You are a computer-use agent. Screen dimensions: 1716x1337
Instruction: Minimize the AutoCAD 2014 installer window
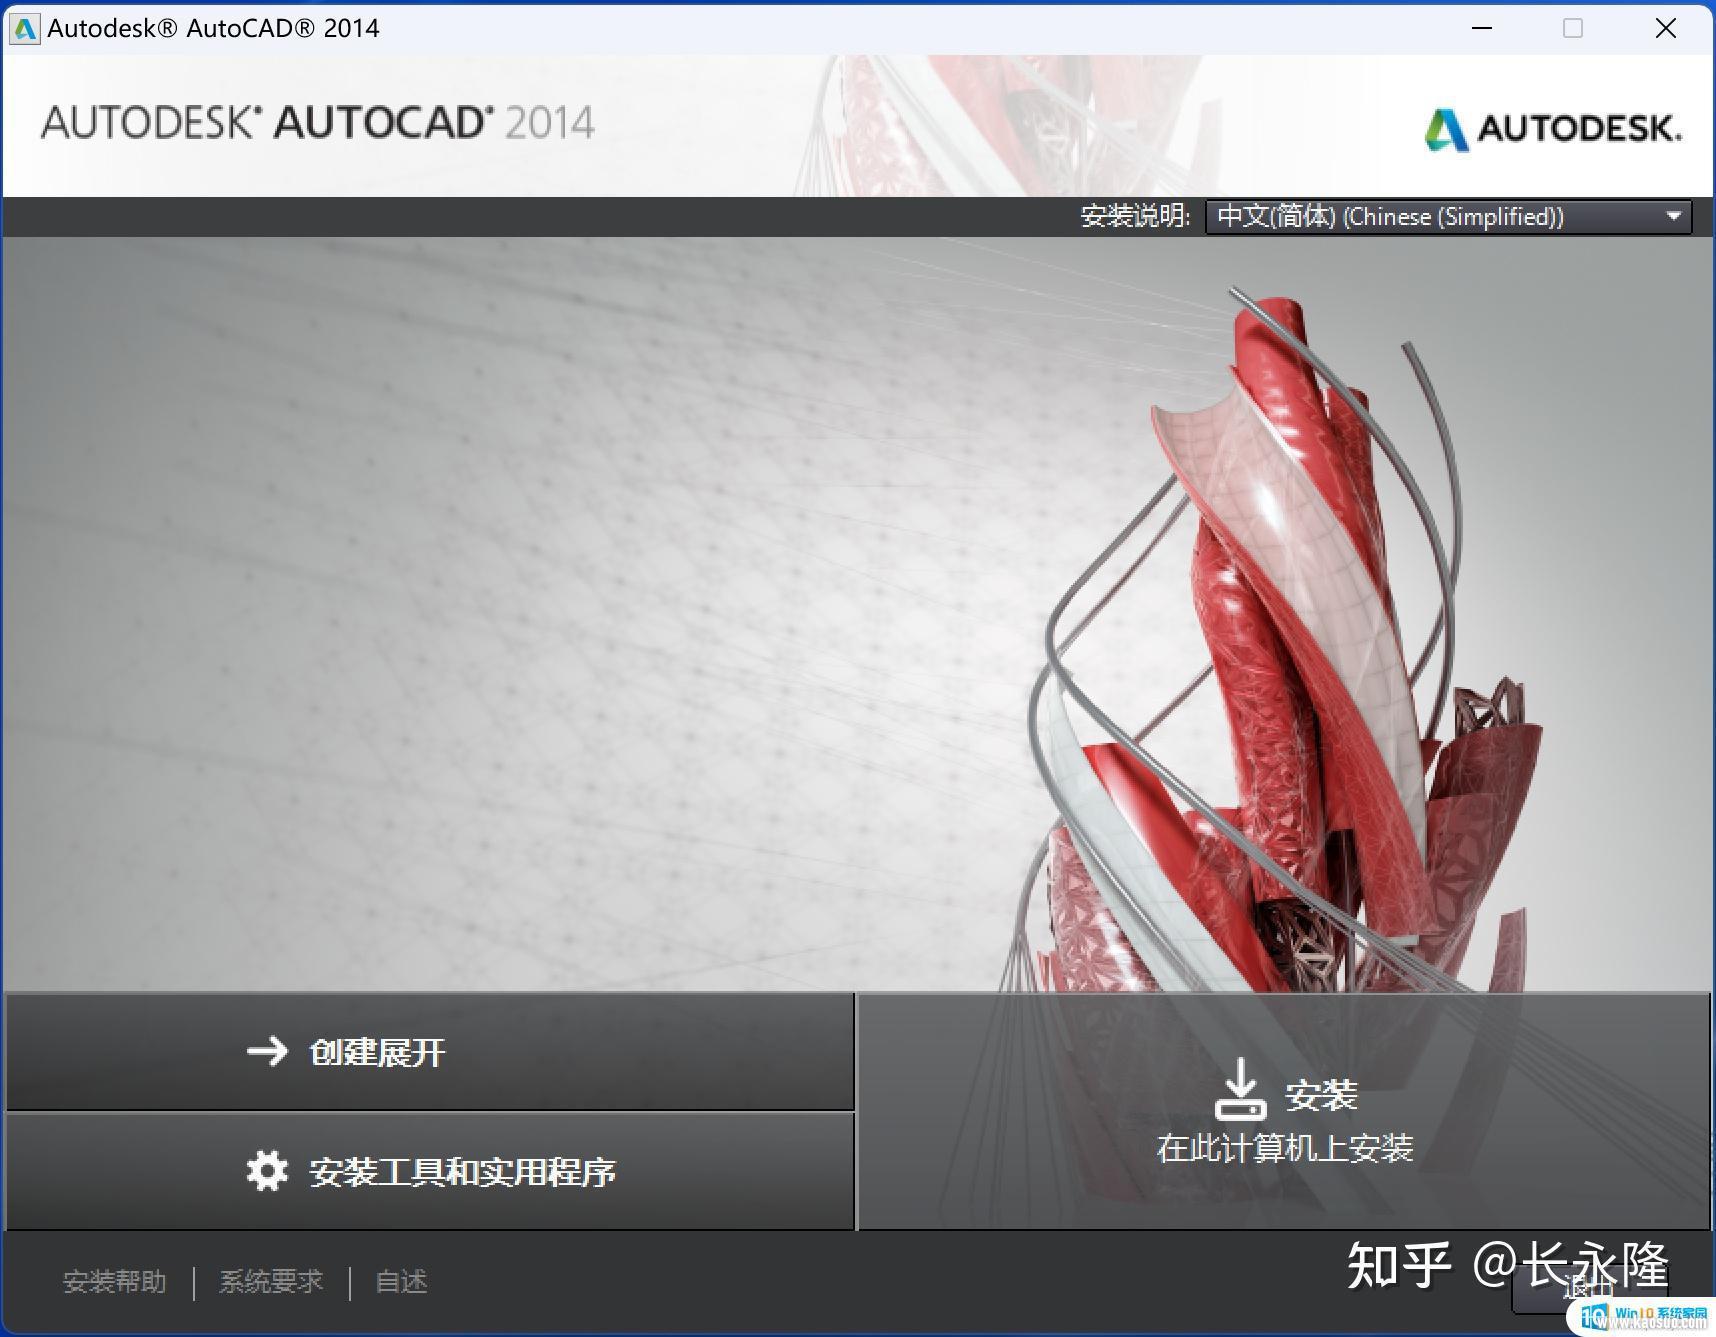pos(1482,28)
